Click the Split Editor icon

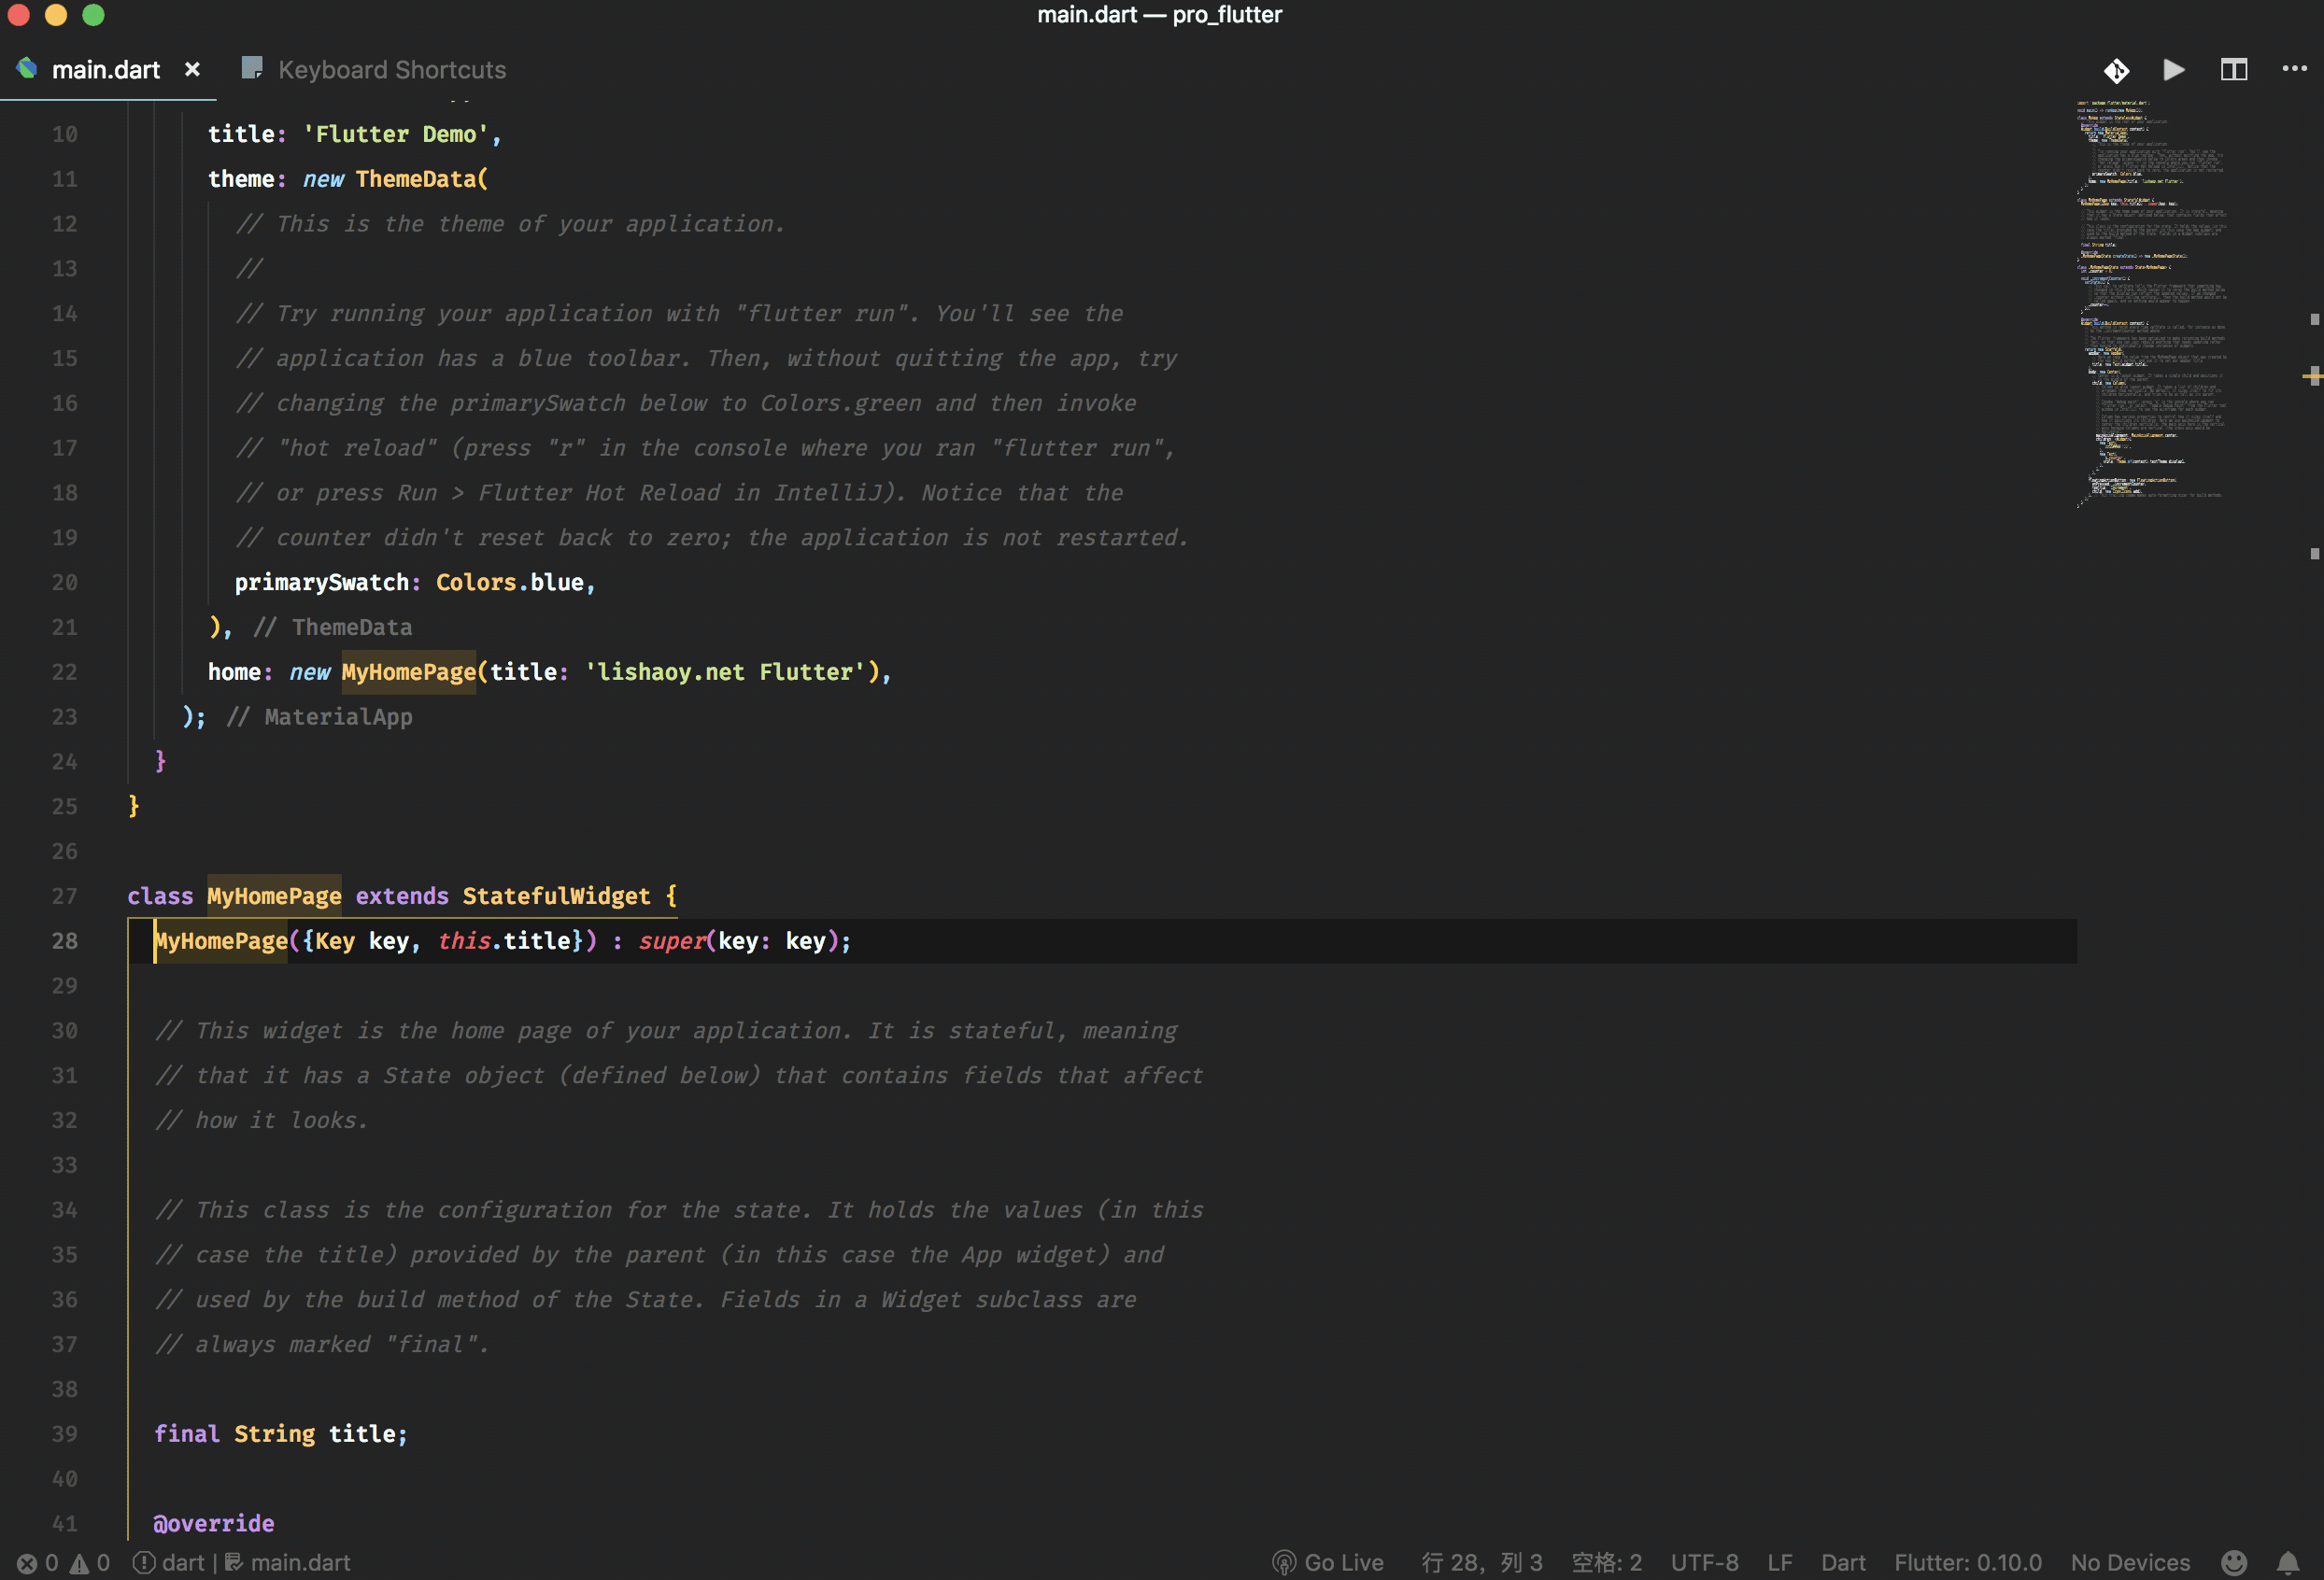pos(2232,69)
